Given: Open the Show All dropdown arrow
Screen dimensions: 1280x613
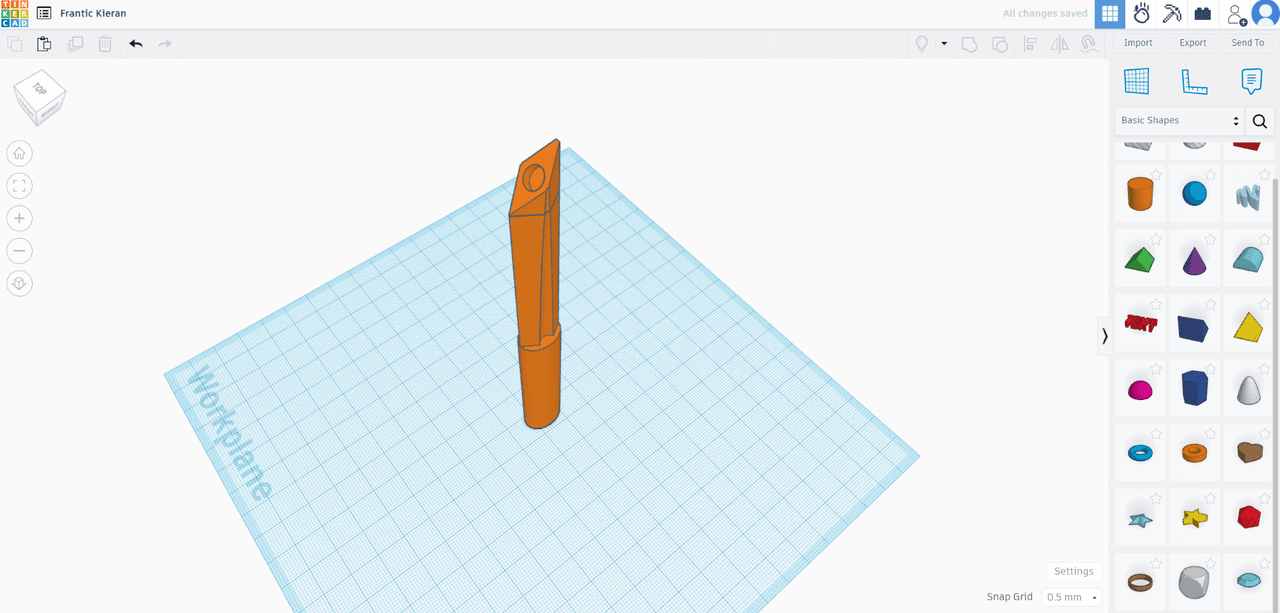Looking at the screenshot, I should click(x=943, y=44).
